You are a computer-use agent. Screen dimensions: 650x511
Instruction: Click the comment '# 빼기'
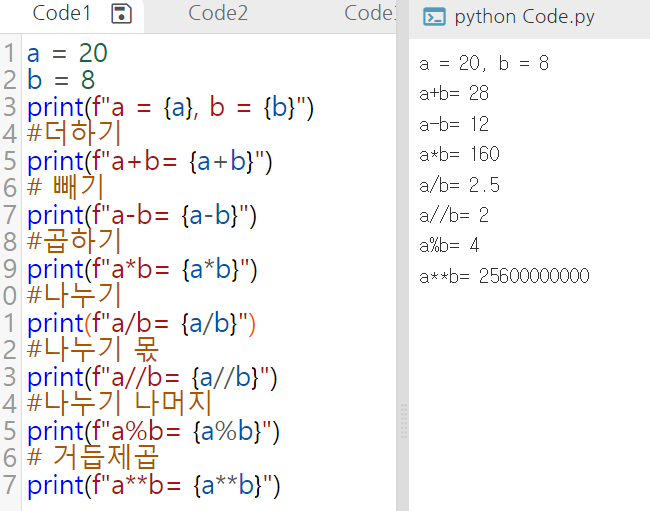65,187
